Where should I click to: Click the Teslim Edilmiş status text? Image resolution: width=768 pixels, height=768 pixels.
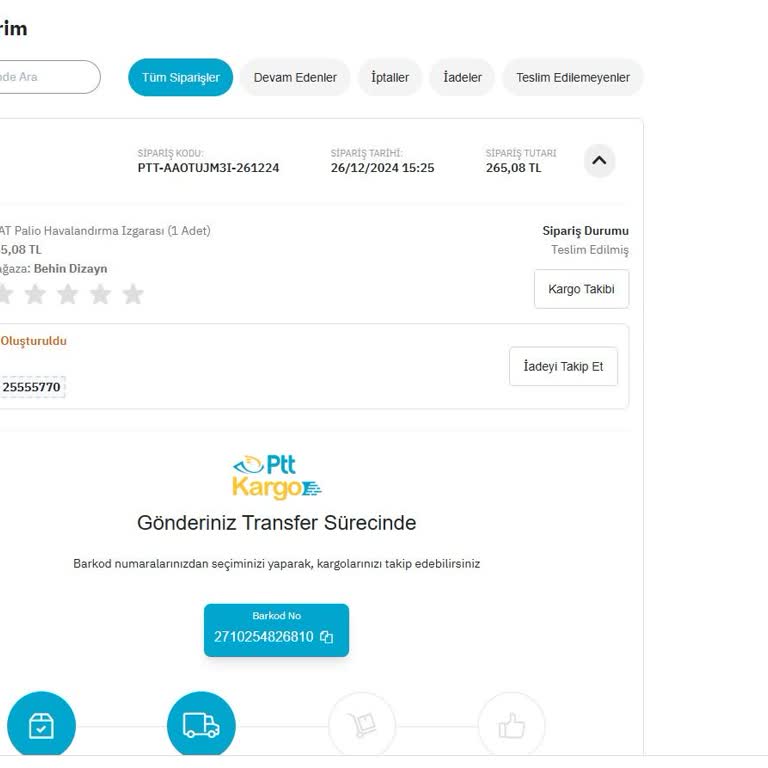click(x=590, y=250)
